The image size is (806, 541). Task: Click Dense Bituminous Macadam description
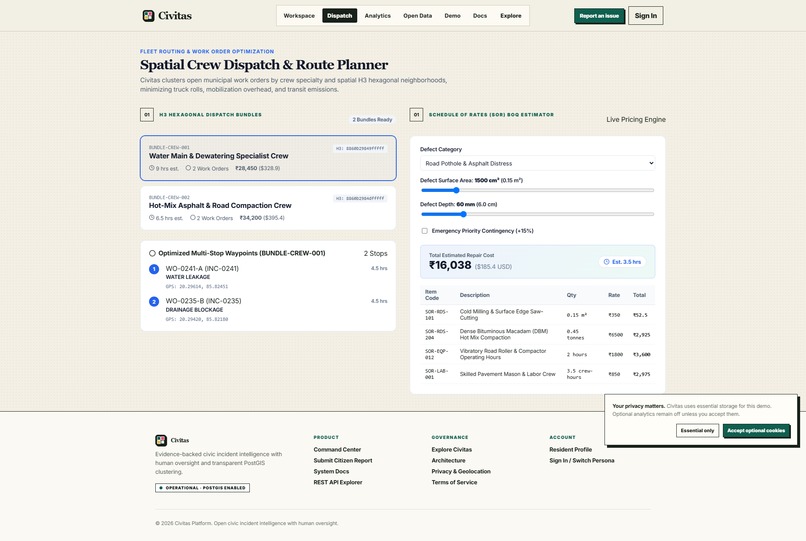pyautogui.click(x=504, y=334)
